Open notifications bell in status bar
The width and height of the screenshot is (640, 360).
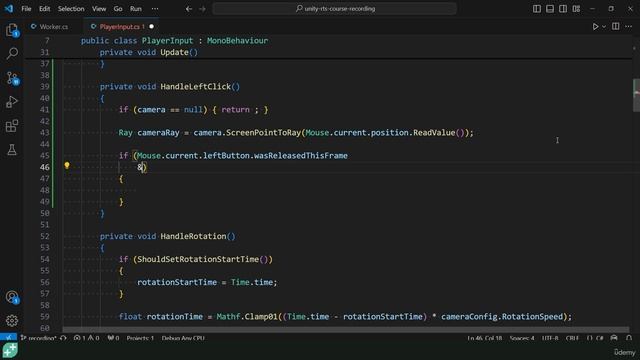(629, 338)
